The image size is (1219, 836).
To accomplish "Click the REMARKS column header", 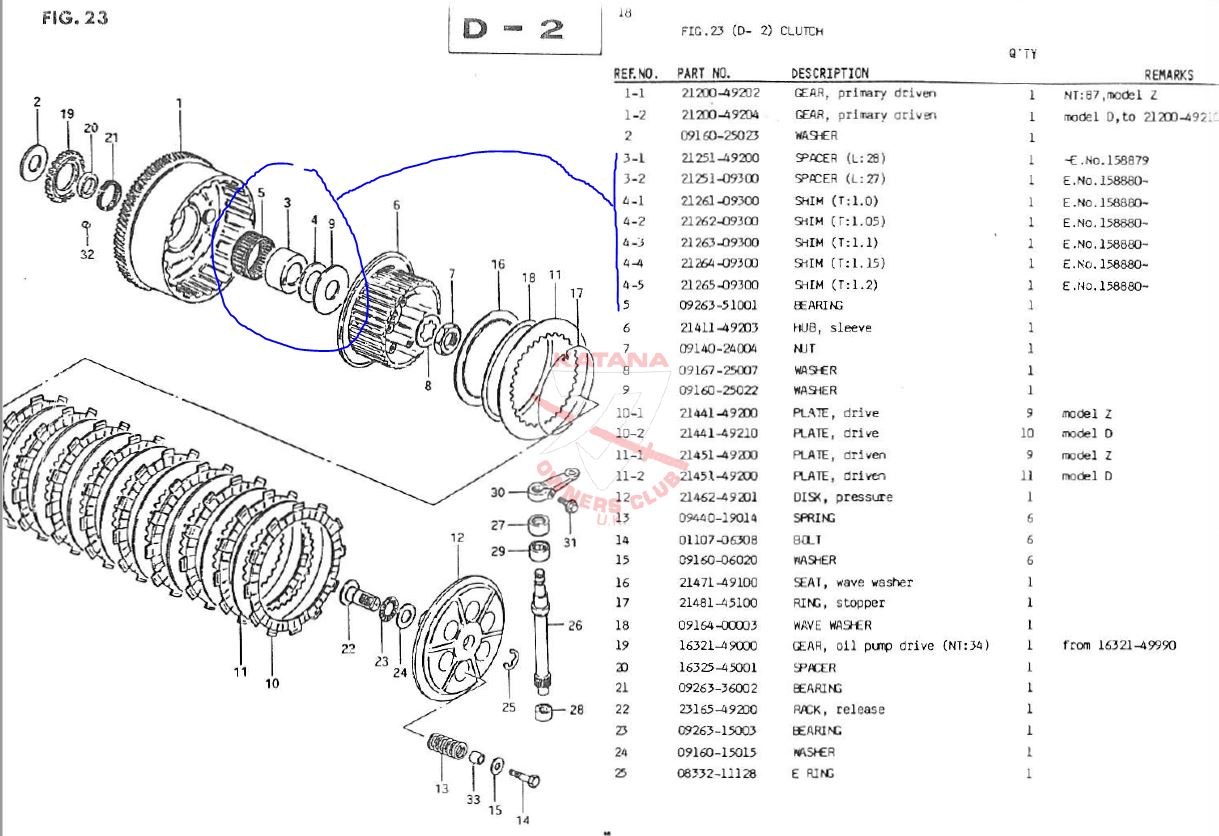I will (x=1168, y=74).
